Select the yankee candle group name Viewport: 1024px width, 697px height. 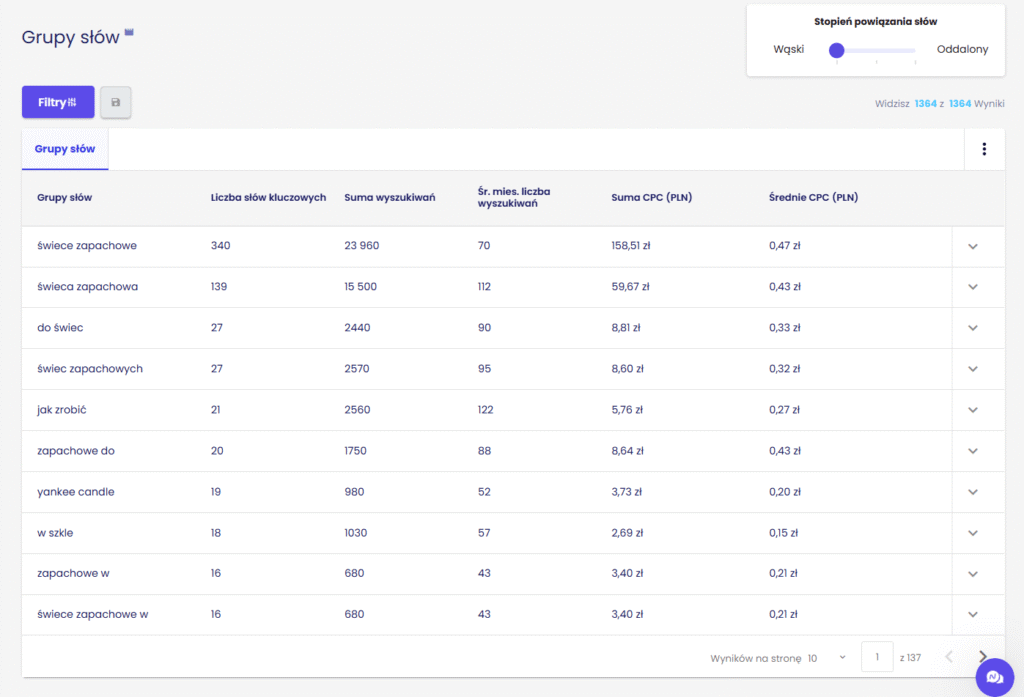pos(76,492)
